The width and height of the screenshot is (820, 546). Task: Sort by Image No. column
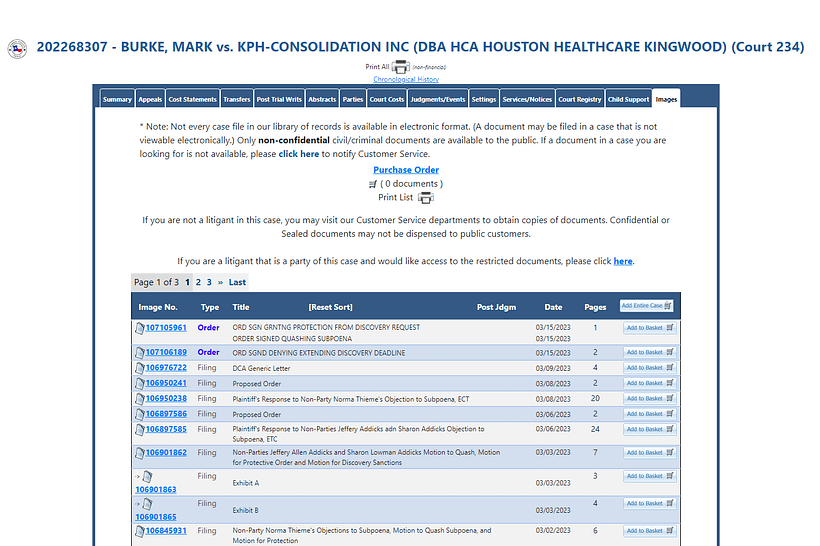pyautogui.click(x=158, y=307)
